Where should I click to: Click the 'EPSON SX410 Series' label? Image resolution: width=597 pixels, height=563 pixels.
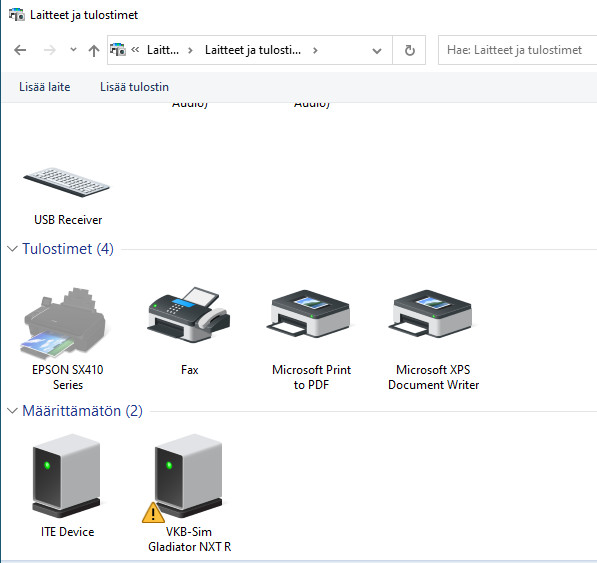click(68, 377)
